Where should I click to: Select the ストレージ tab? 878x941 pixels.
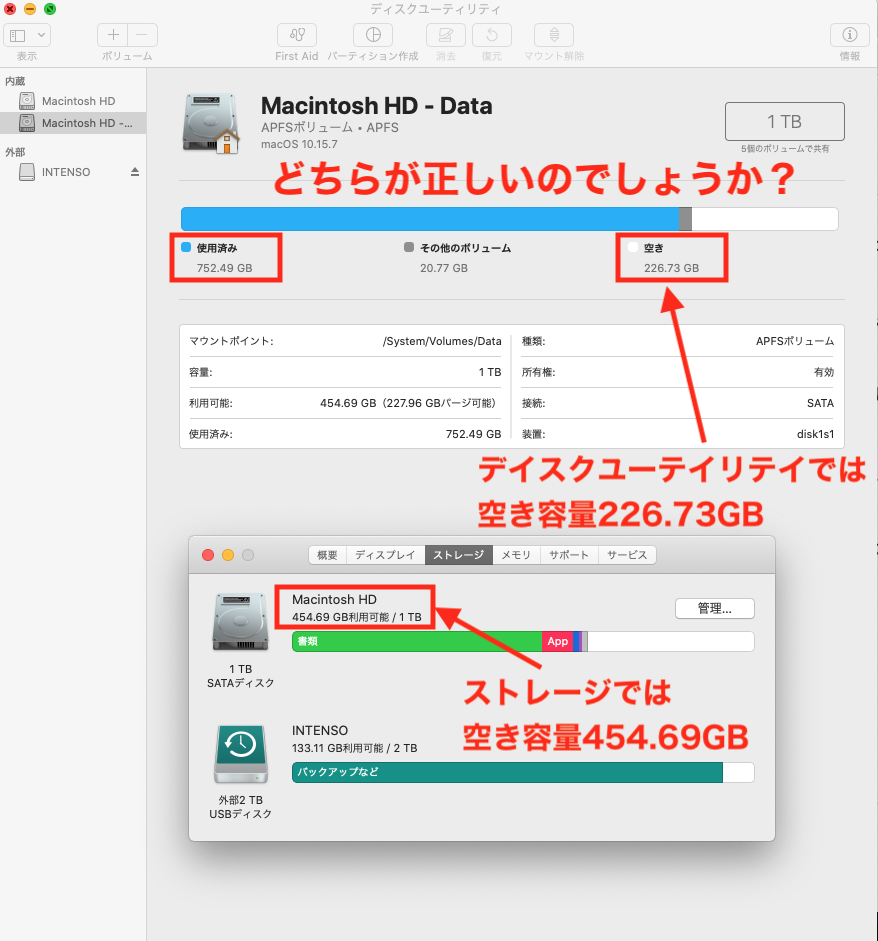coord(459,555)
